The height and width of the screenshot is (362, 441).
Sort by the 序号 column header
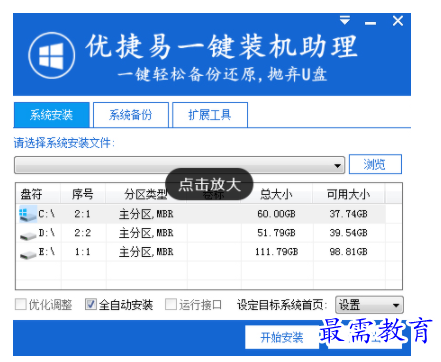[x=82, y=194]
